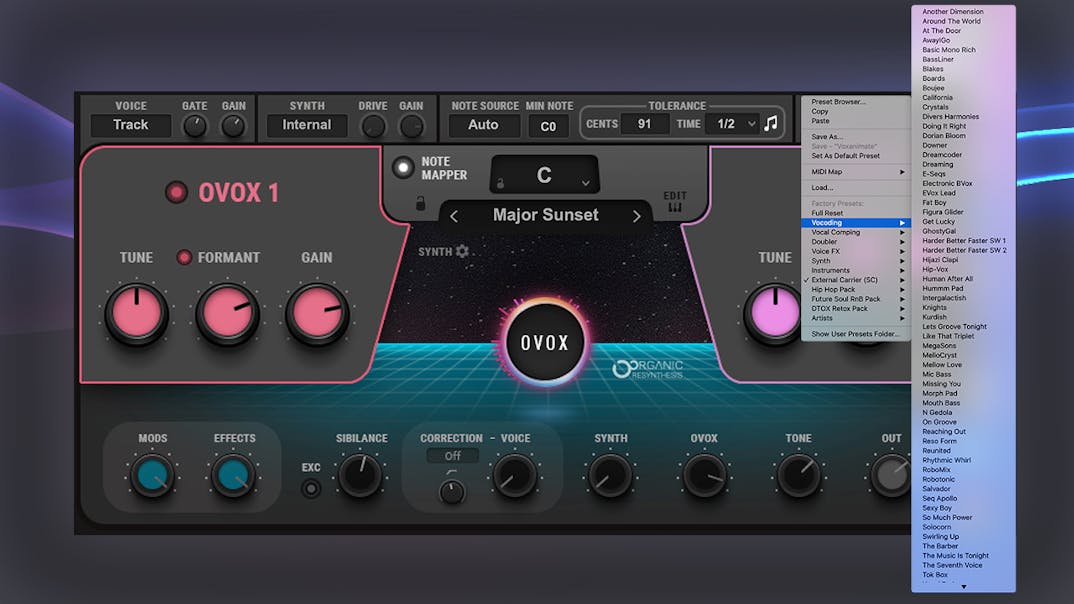Image resolution: width=1074 pixels, height=604 pixels.
Task: Click the Sibilance knob
Action: (x=361, y=477)
